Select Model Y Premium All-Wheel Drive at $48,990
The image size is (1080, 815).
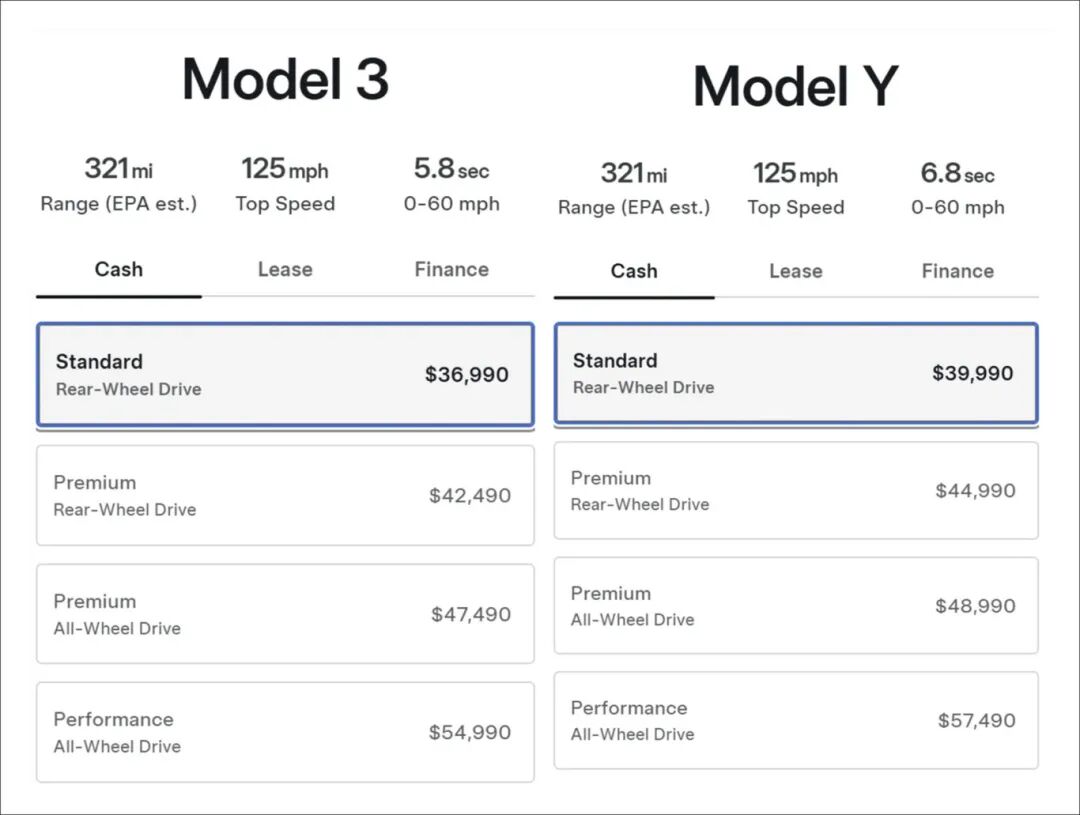[796, 606]
